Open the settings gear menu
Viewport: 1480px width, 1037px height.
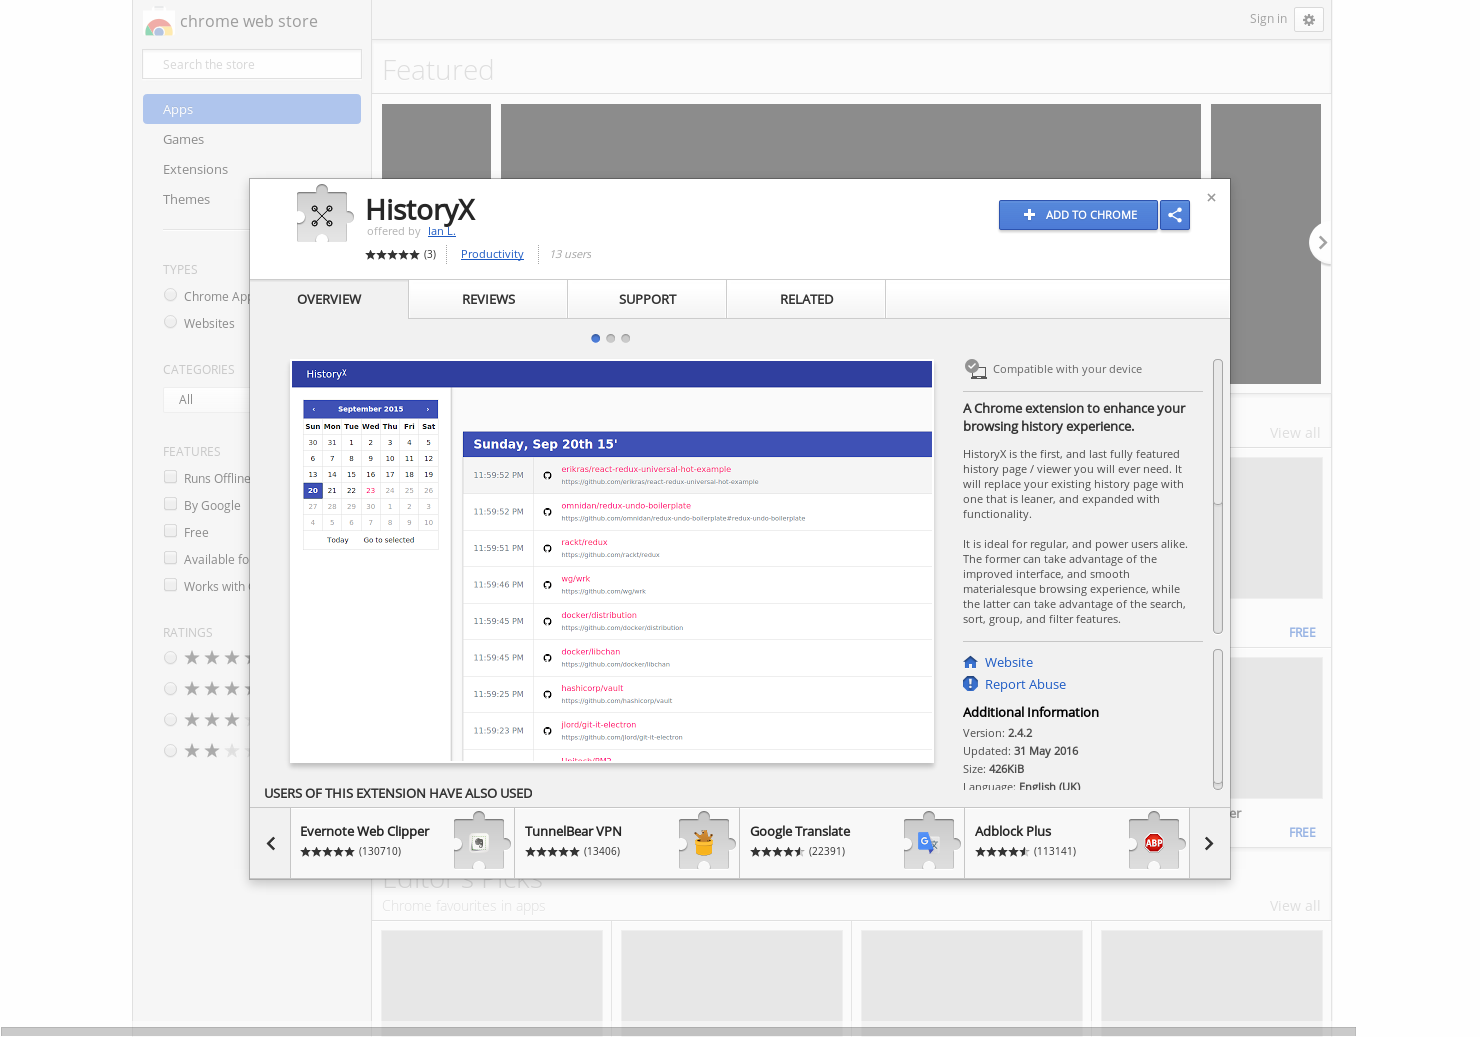1309,20
